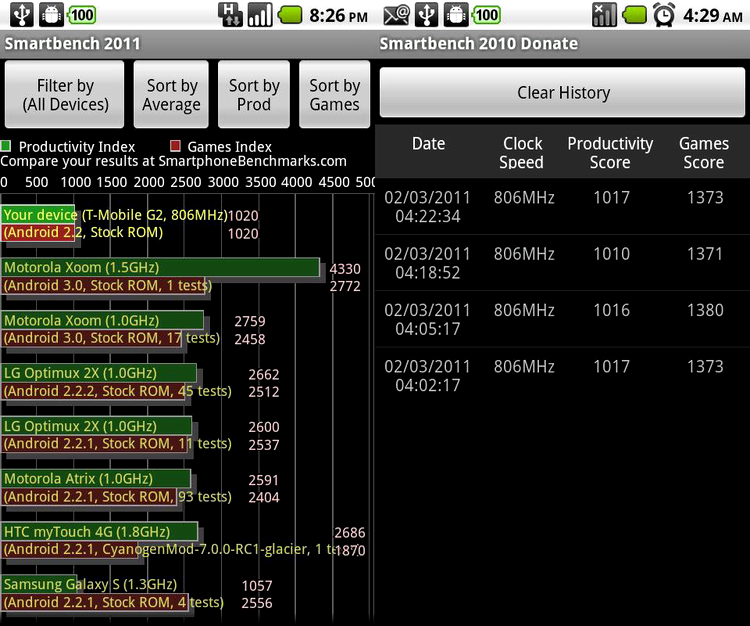Select Android 2.2.1 Stock ROM 4 tests bar
Screen dimensions: 750x626
coord(95,602)
